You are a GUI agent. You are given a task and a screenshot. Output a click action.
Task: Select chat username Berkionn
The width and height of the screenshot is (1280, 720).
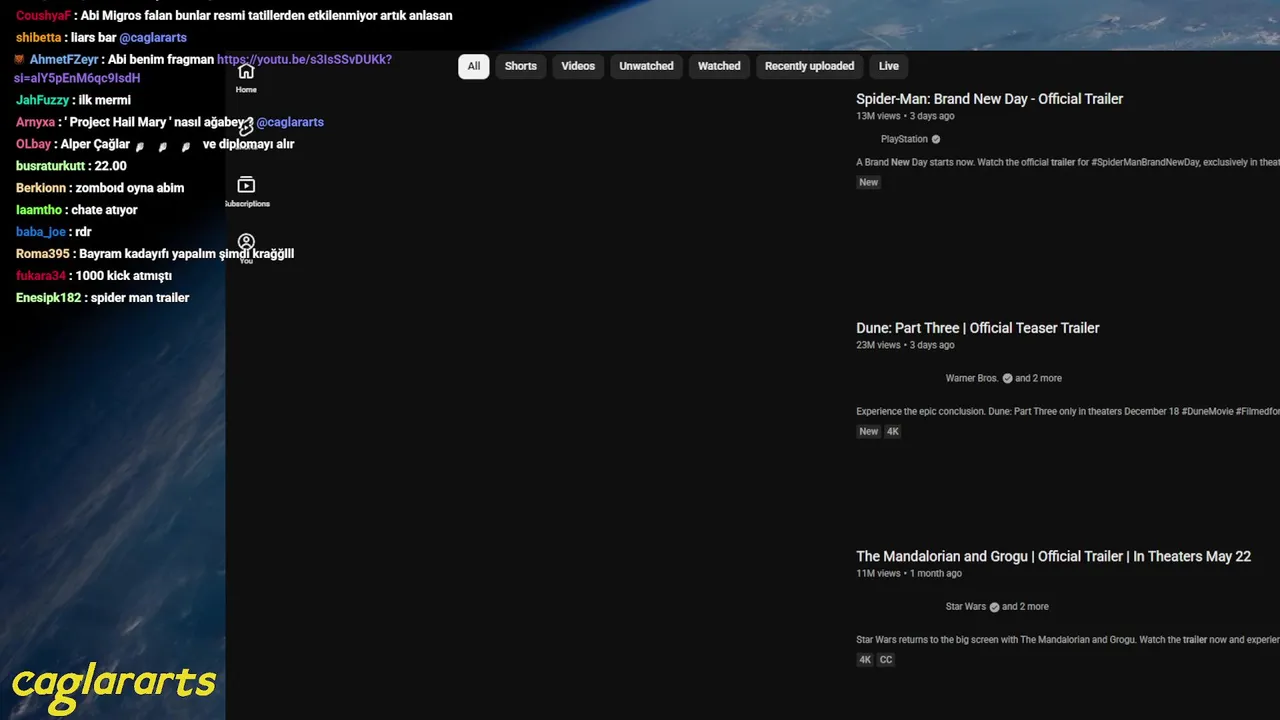pyautogui.click(x=41, y=188)
